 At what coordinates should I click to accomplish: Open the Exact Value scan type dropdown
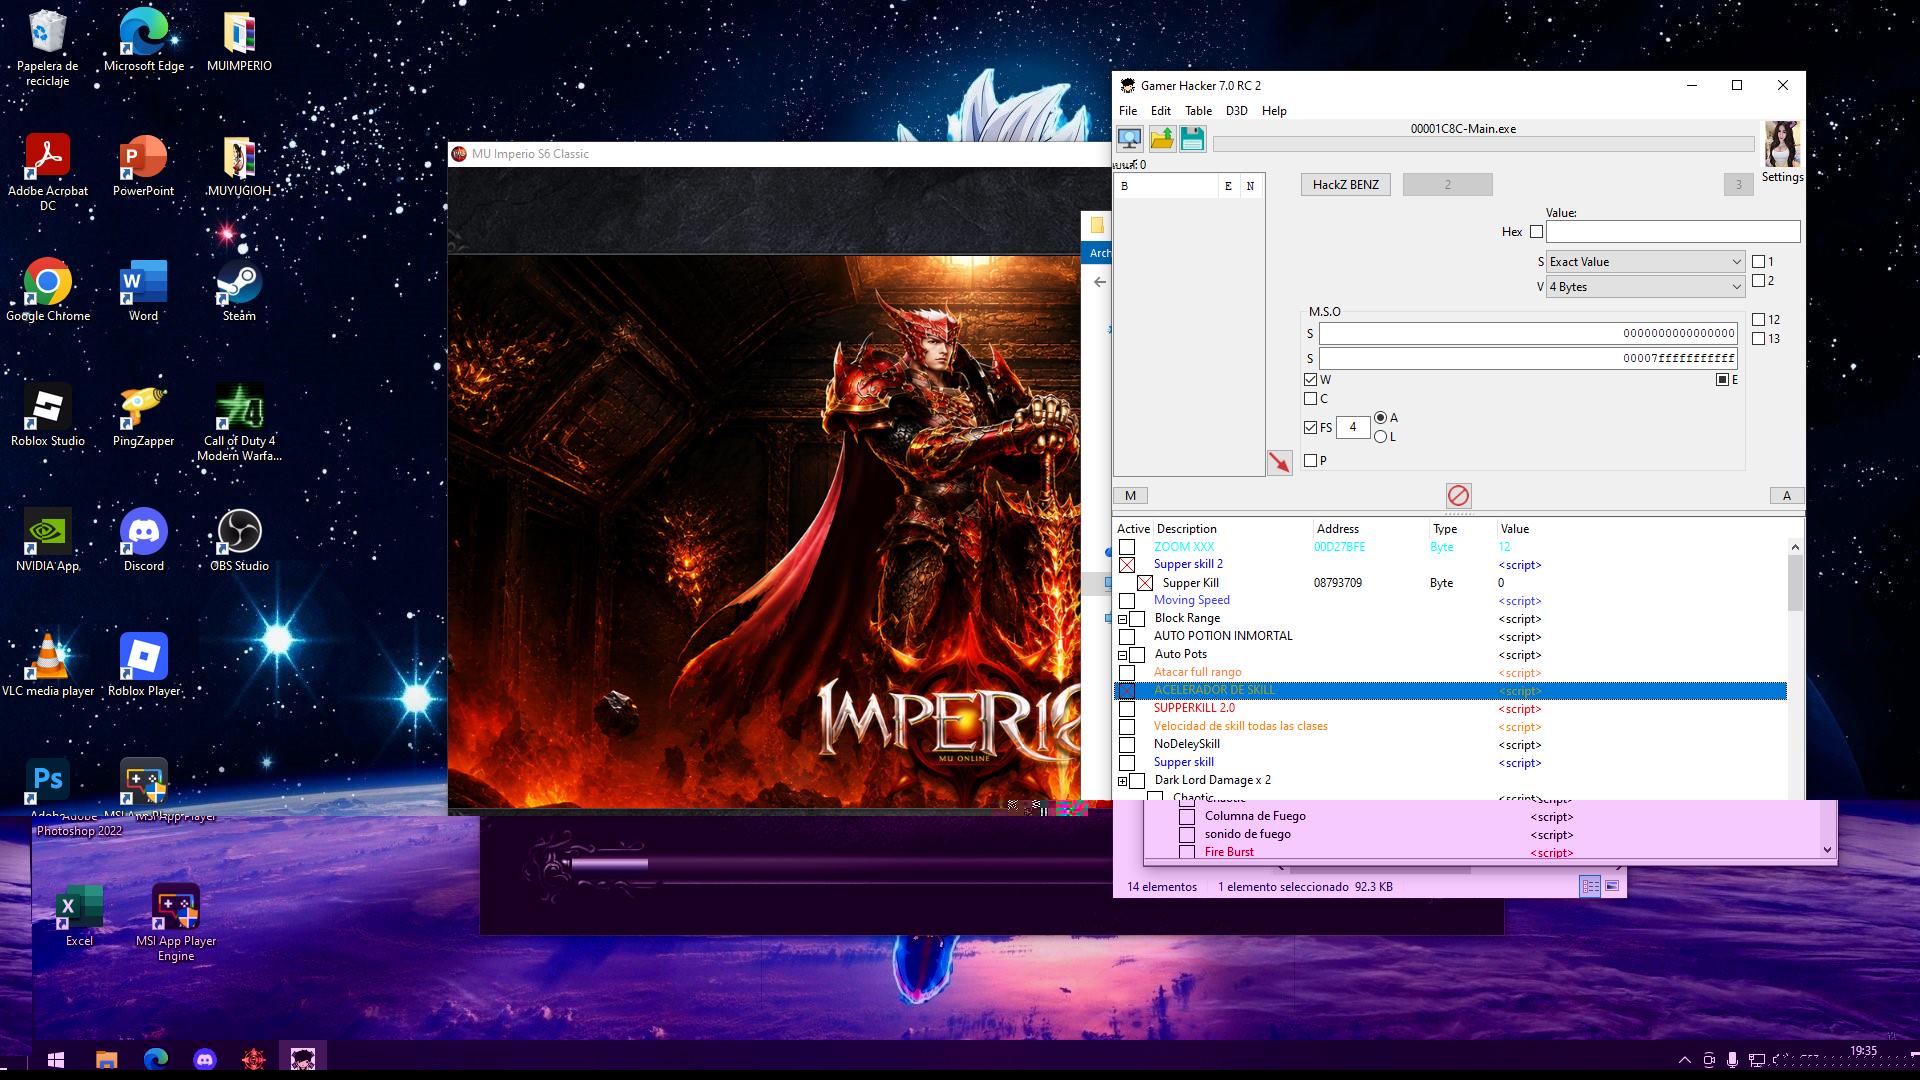(x=1646, y=262)
